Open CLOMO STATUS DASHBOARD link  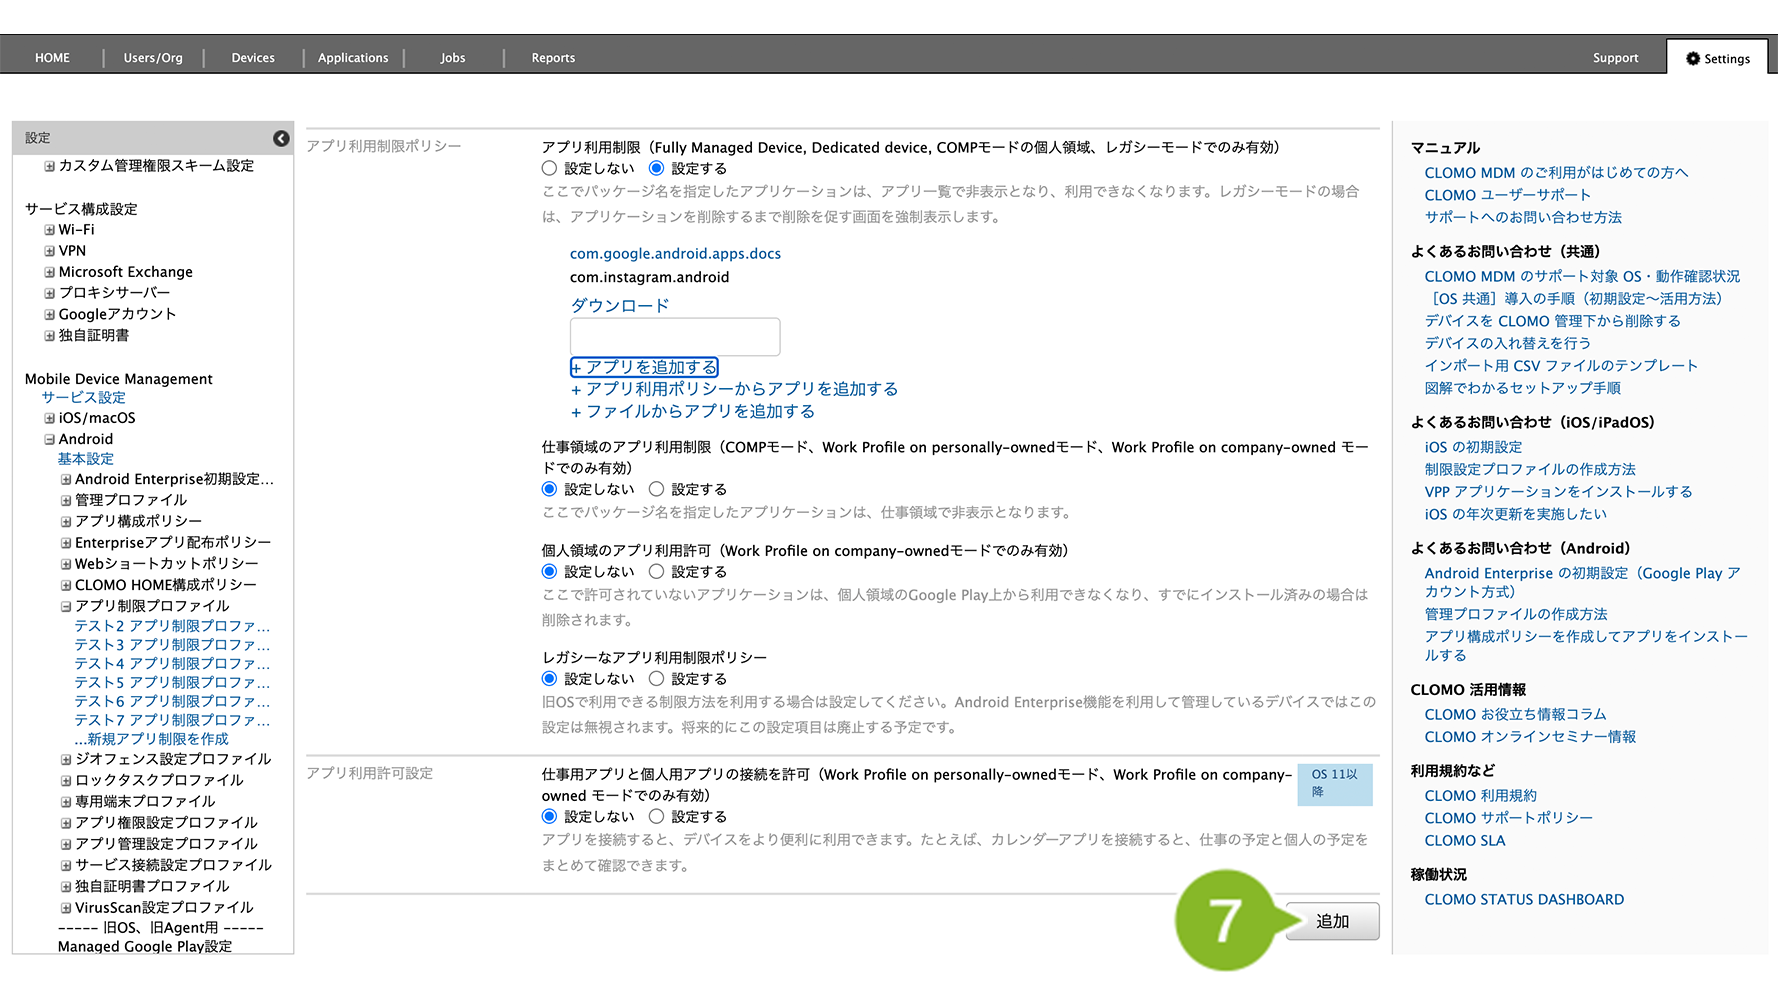(x=1524, y=900)
